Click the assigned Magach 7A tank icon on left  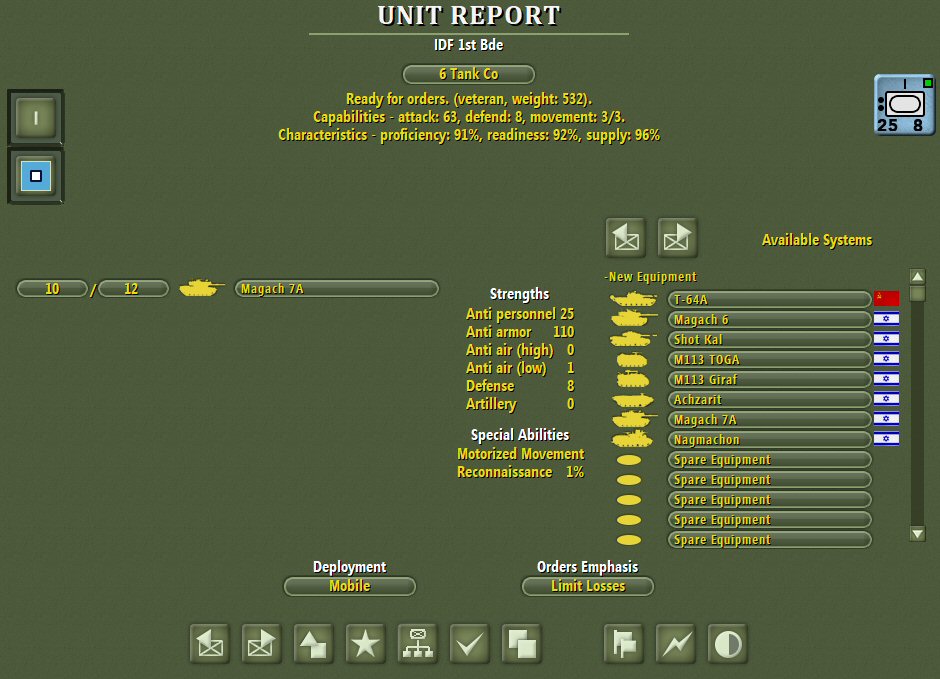click(202, 288)
